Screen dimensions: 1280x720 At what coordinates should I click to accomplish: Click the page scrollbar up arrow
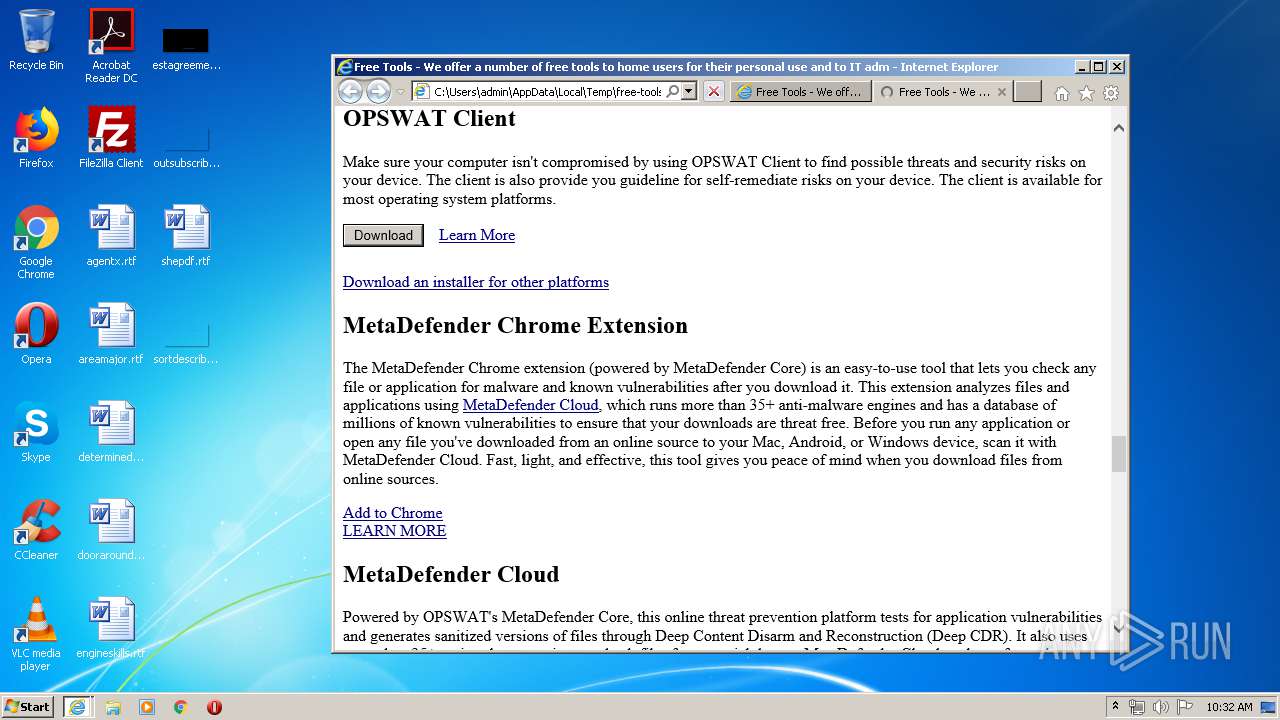coord(1119,128)
